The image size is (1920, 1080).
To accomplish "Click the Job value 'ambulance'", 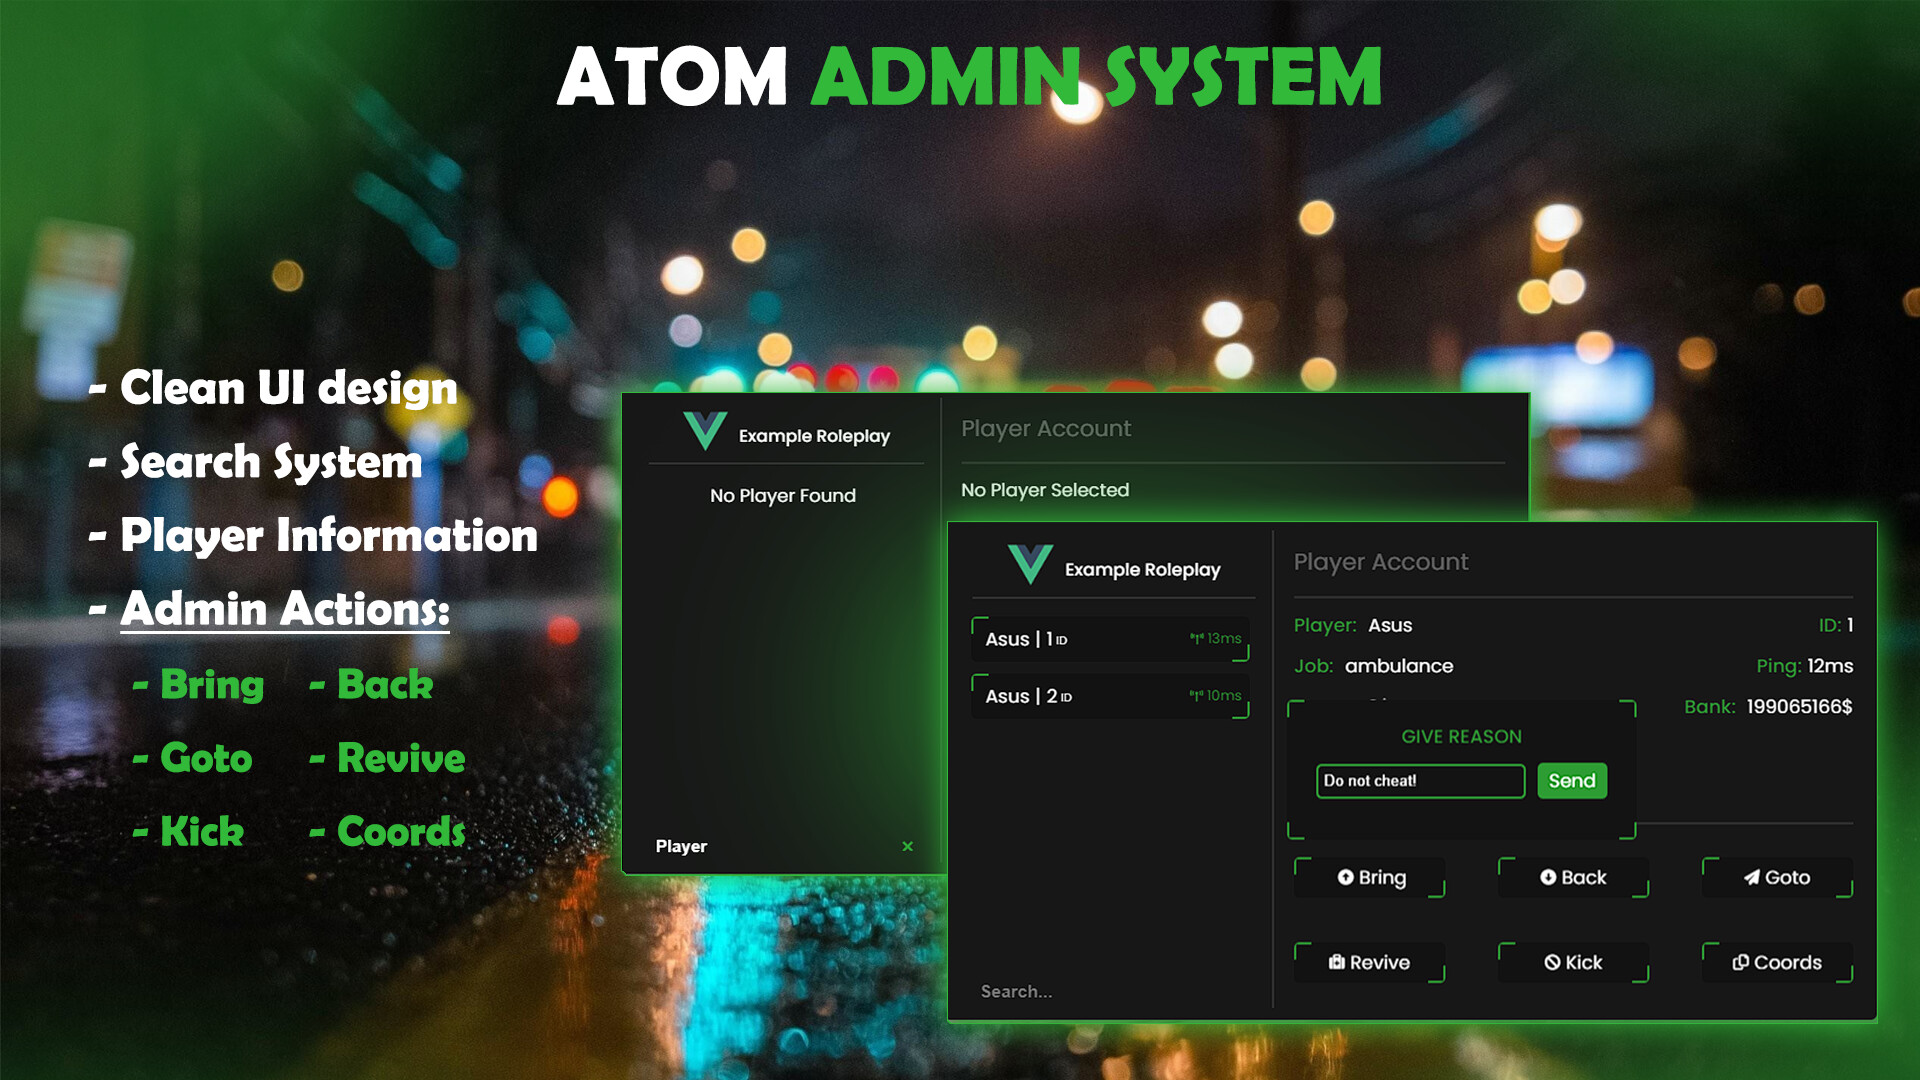I will [1399, 666].
